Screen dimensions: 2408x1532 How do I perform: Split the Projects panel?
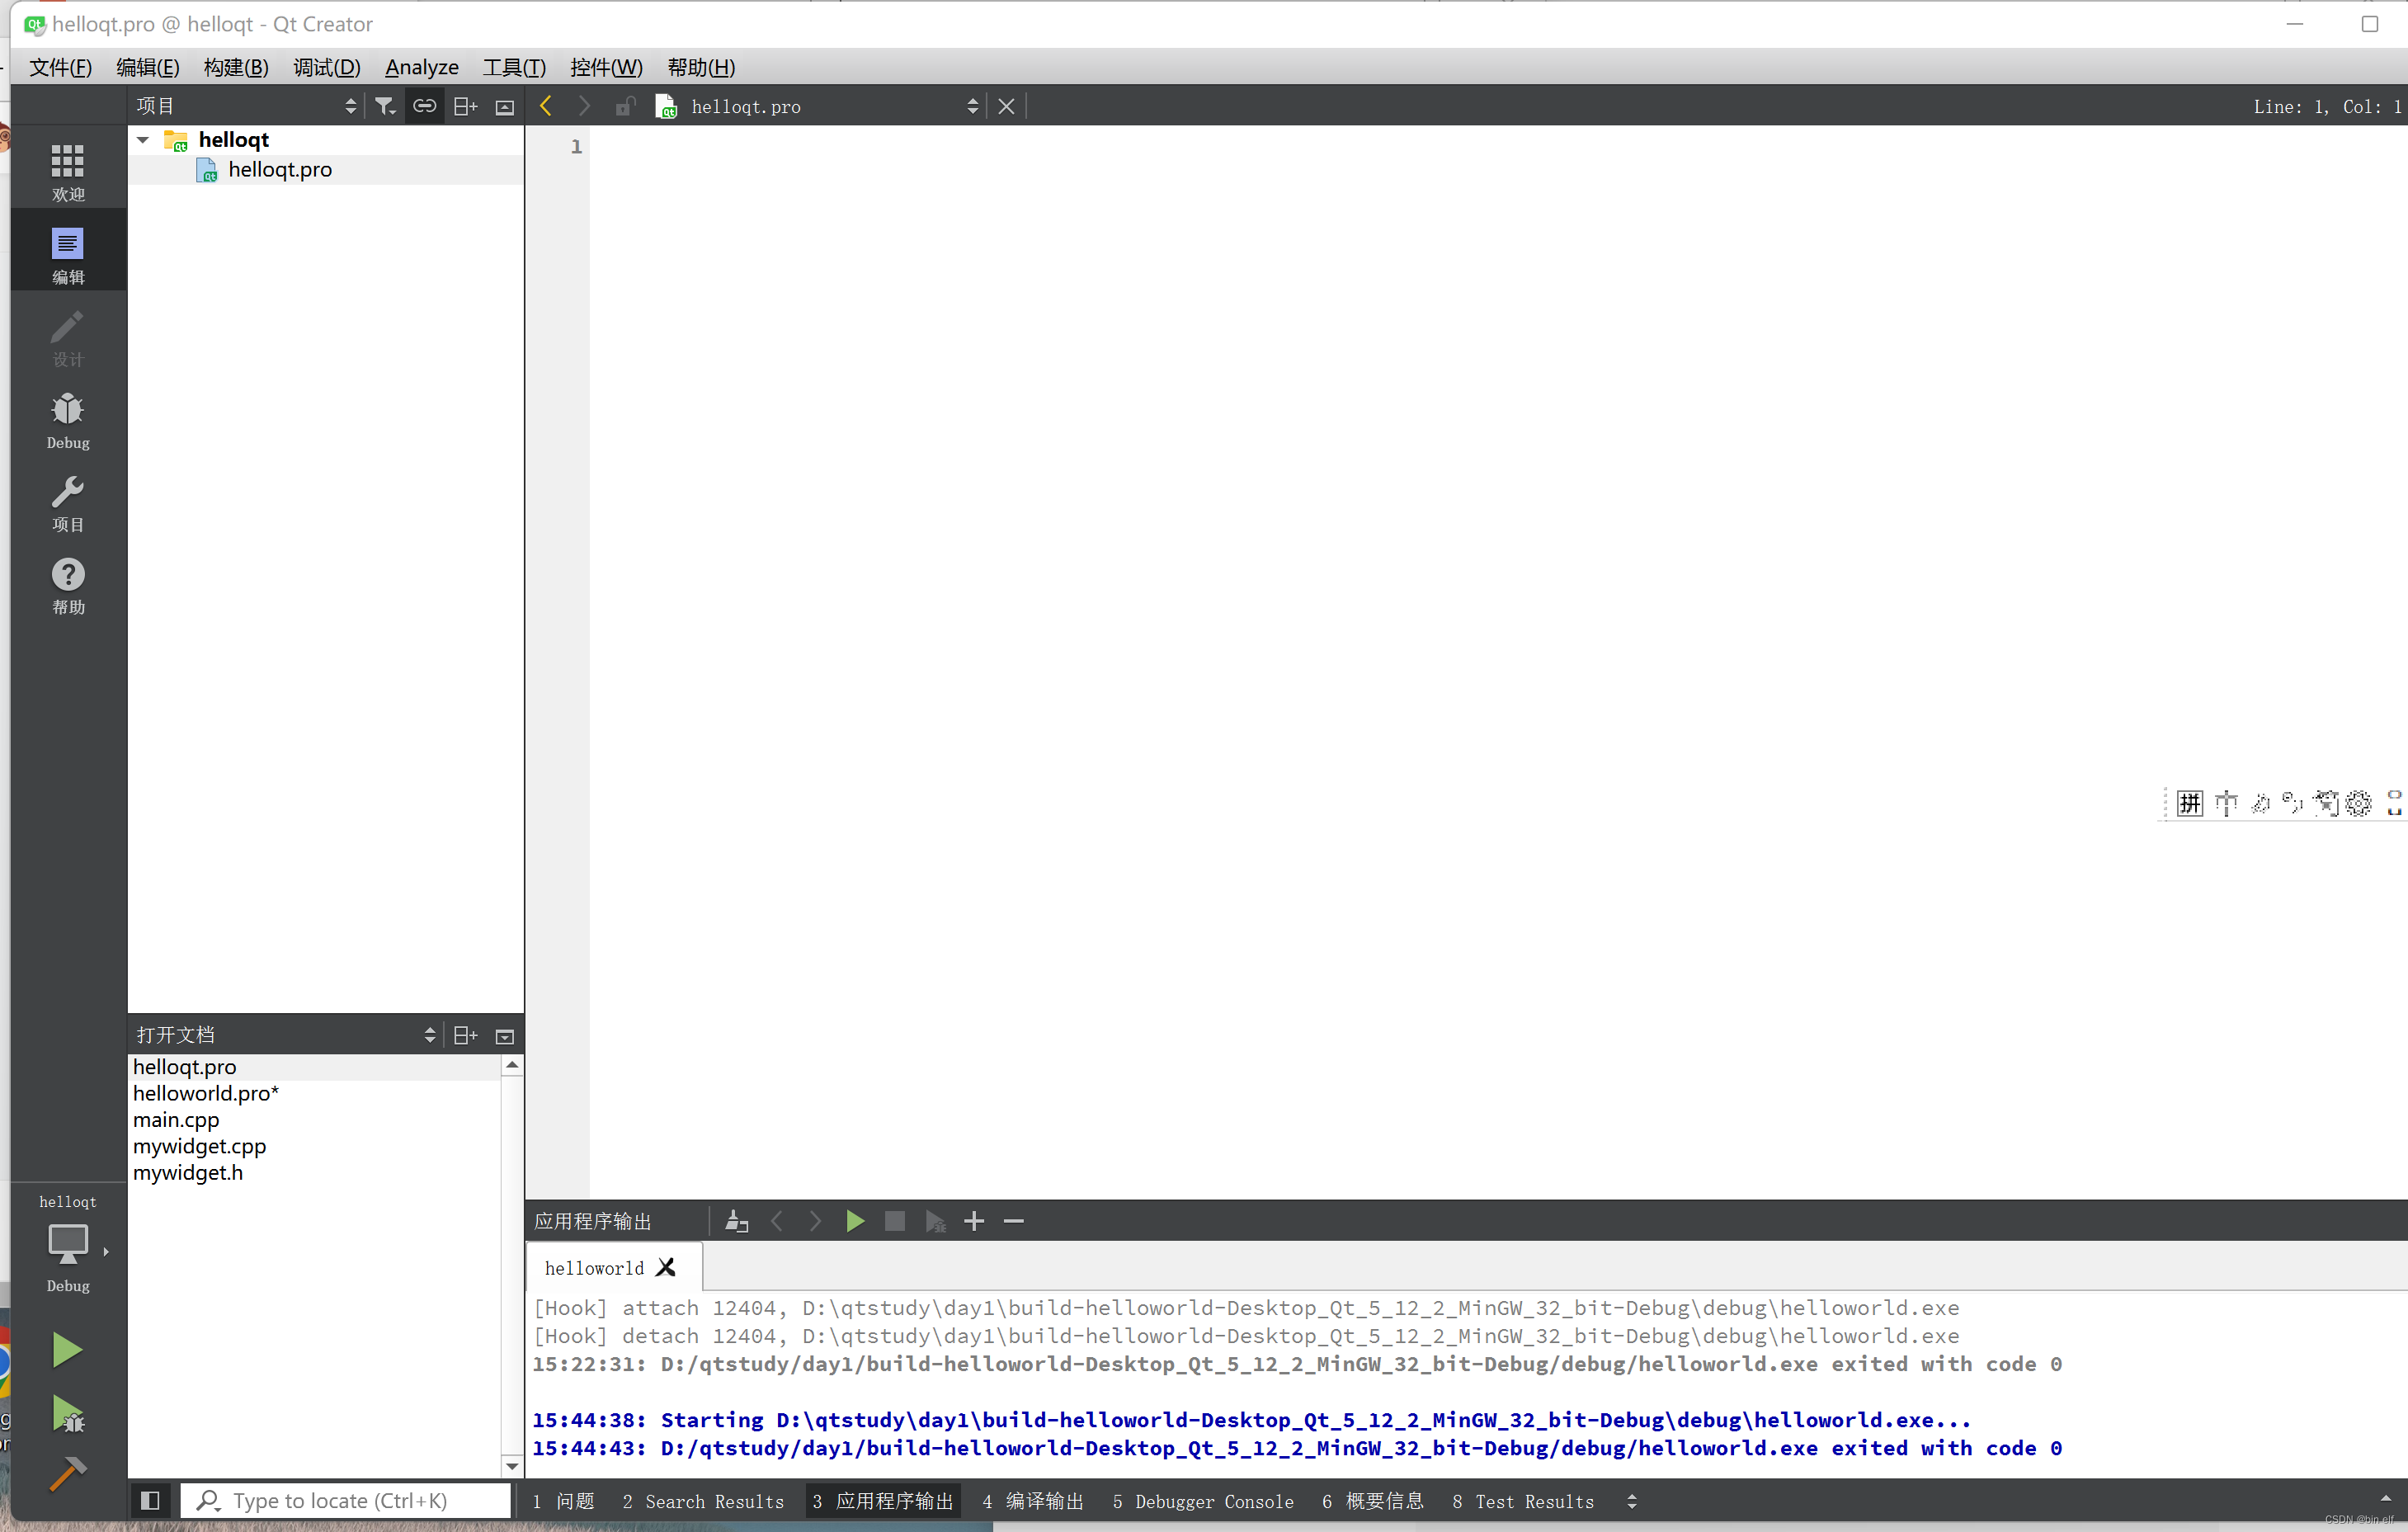[x=465, y=106]
